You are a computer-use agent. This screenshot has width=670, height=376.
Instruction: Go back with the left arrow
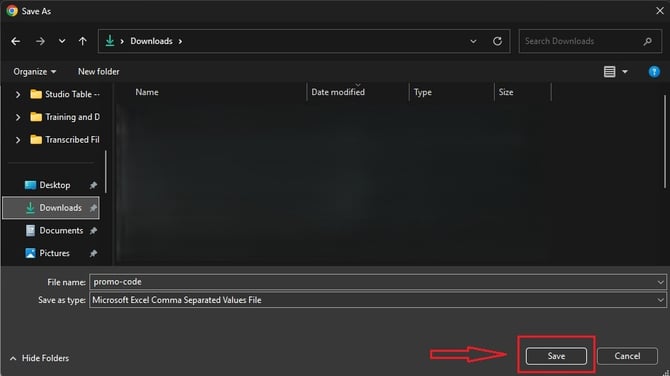click(x=16, y=41)
